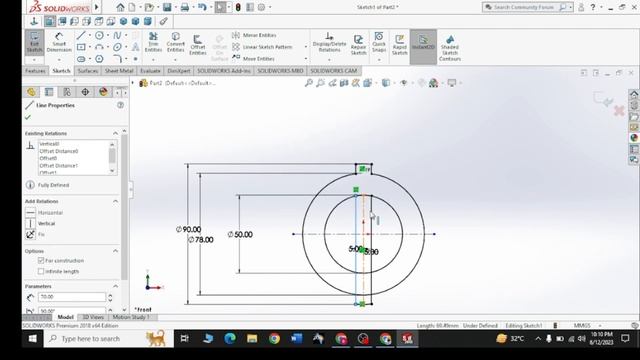Open FeatureManager design tree tab

click(x=31, y=92)
